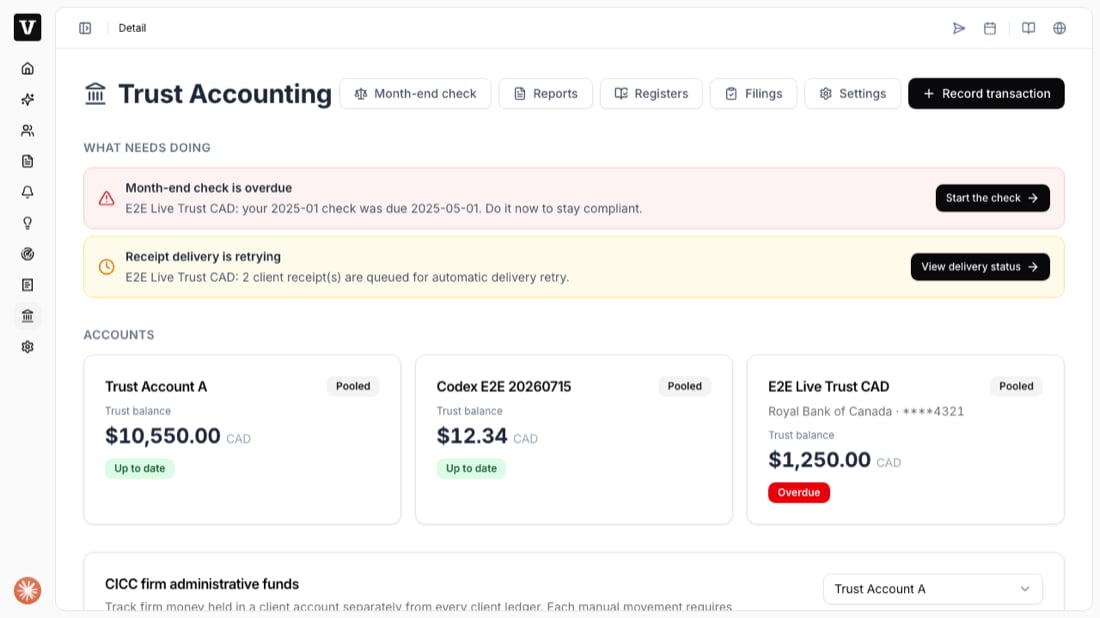Image resolution: width=1100 pixels, height=618 pixels.
Task: Click the amber clock icon on the receipt alert
Action: [x=106, y=267]
